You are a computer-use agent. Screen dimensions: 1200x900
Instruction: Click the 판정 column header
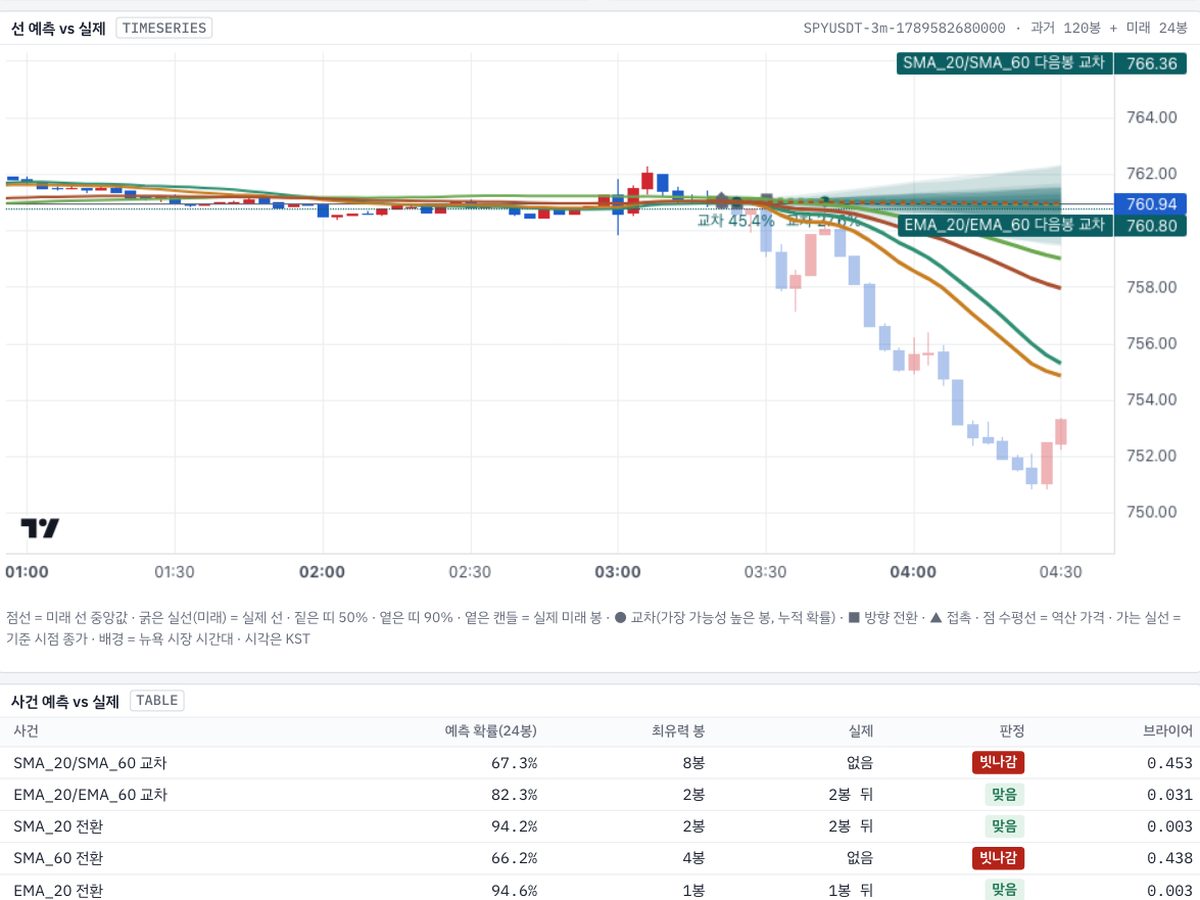pyautogui.click(x=1012, y=731)
